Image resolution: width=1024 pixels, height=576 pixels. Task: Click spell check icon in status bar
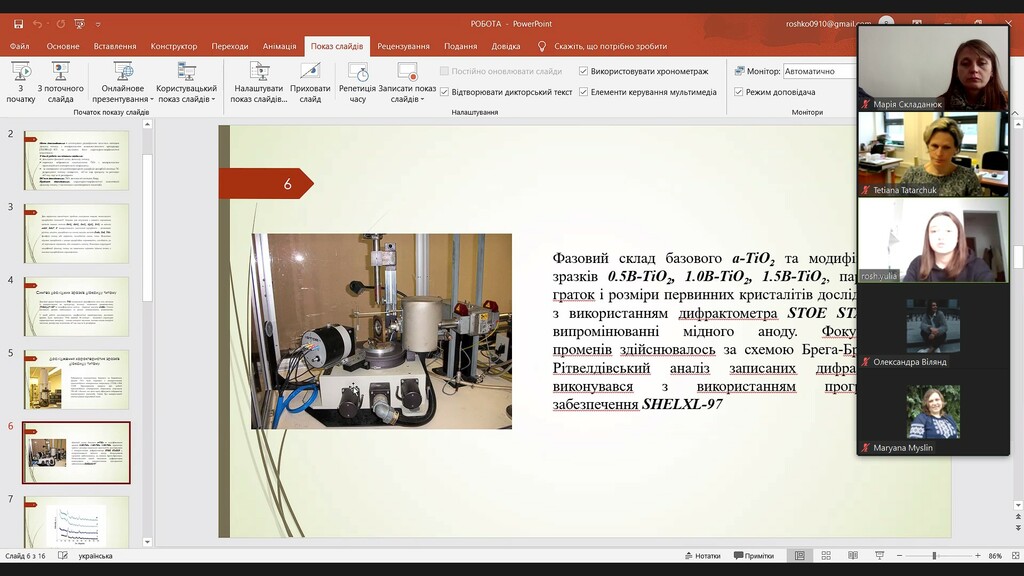tap(63, 556)
